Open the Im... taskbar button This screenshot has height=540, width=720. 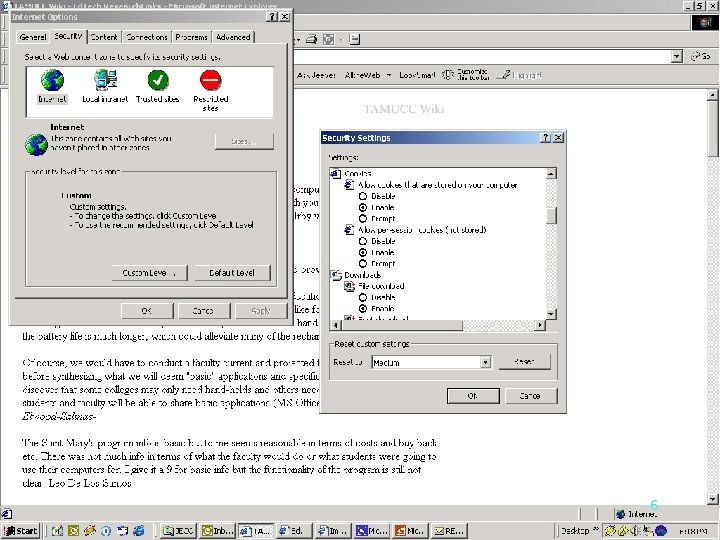334,531
